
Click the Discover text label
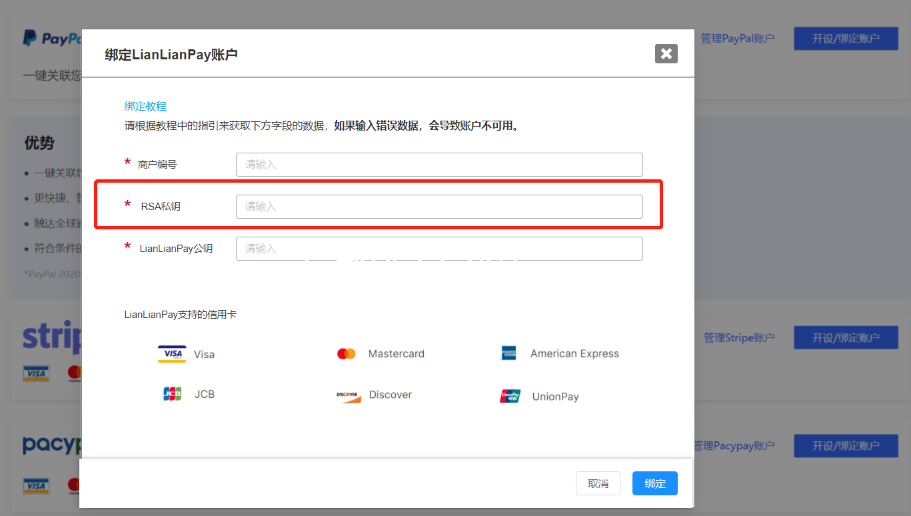(x=390, y=395)
